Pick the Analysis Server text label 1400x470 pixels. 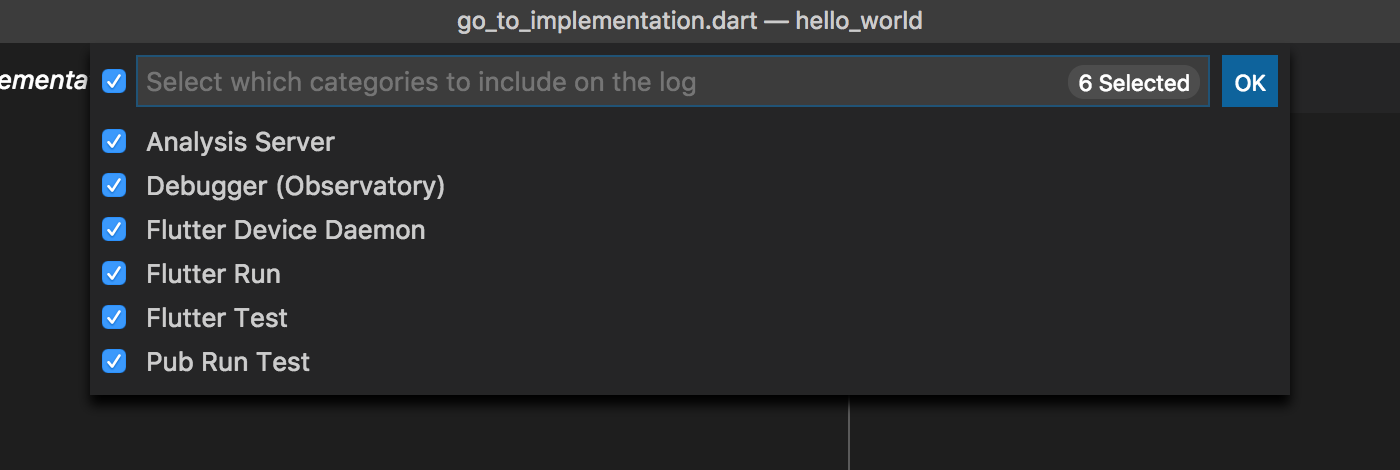240,142
